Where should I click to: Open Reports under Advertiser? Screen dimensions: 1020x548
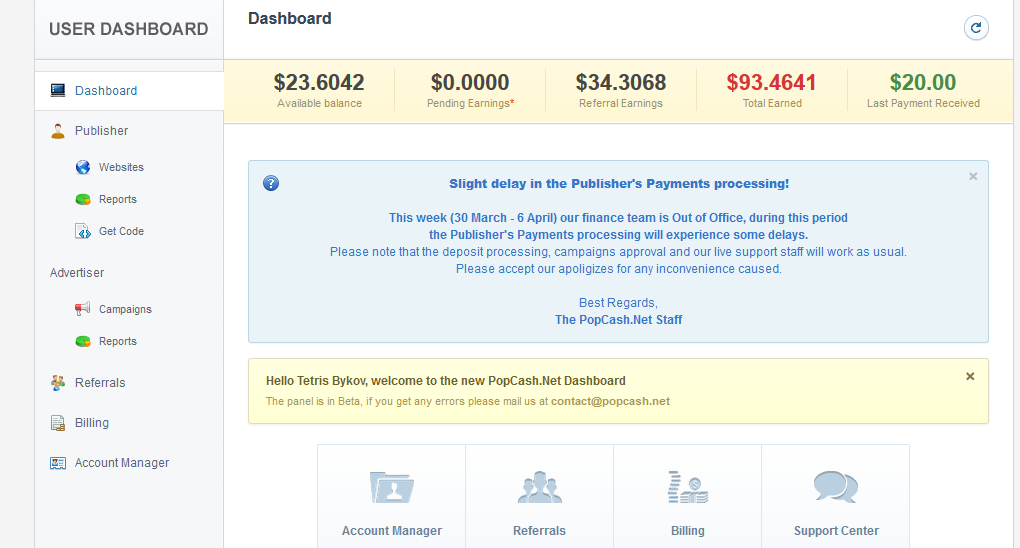tap(118, 341)
